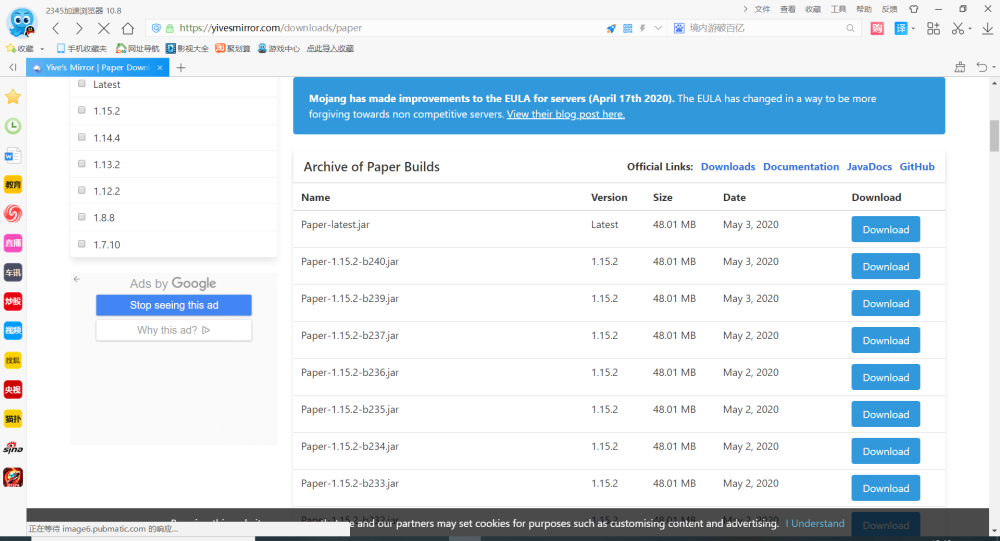This screenshot has height=541, width=1000.
Task: Check the 1.8.8 version filter
Action: click(x=82, y=217)
